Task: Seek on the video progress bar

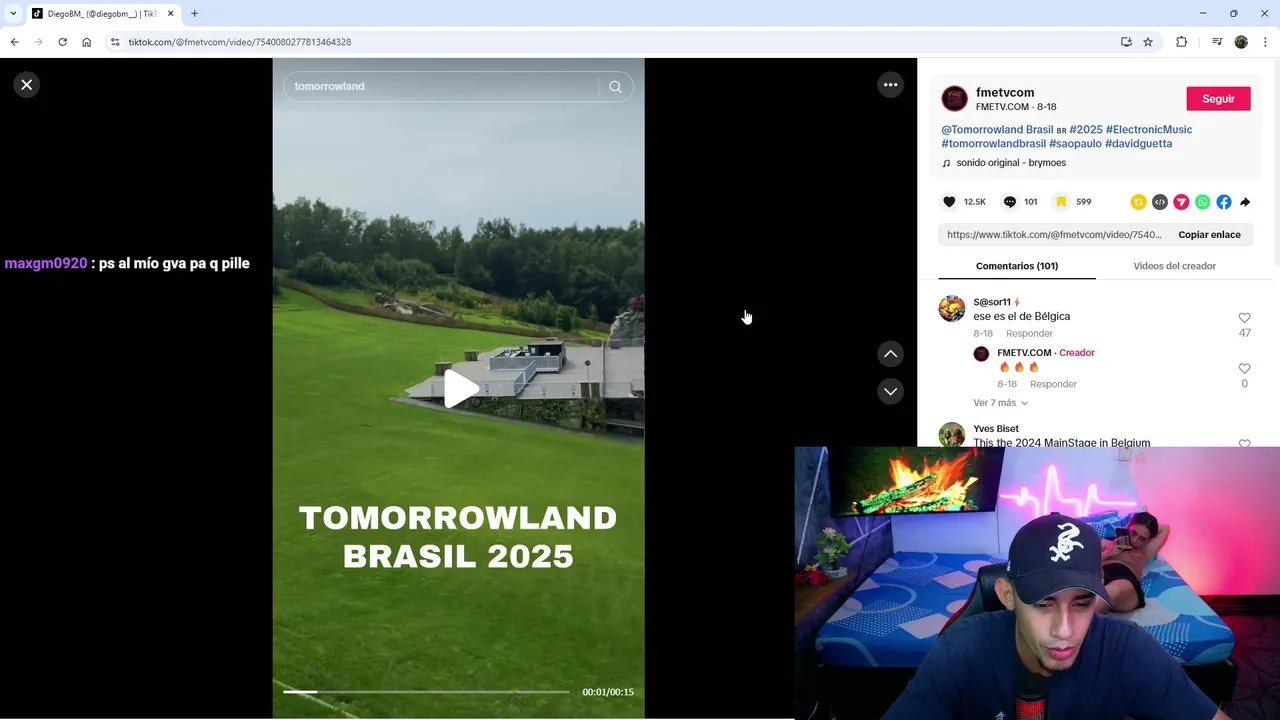Action: coord(426,692)
